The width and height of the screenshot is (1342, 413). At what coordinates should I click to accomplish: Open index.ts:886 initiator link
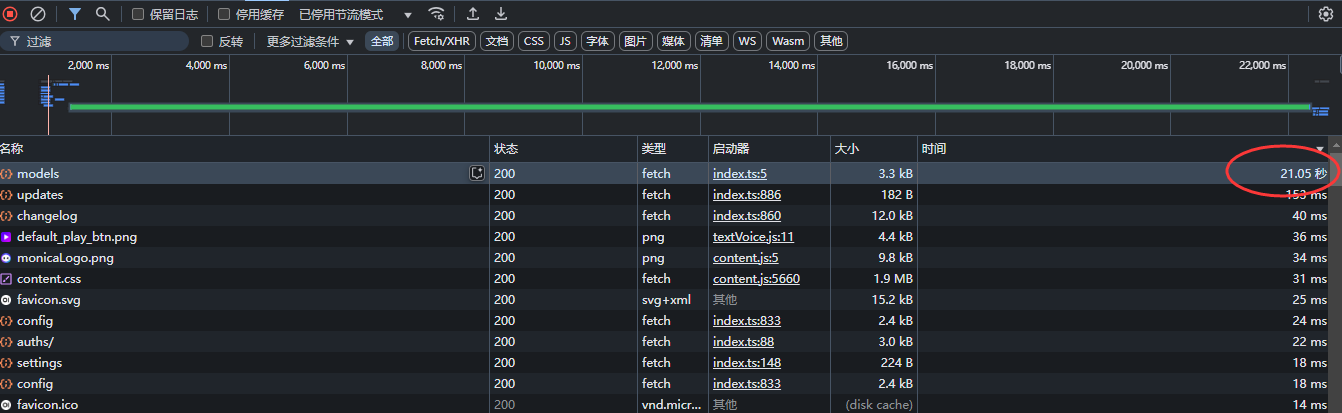[x=746, y=195]
